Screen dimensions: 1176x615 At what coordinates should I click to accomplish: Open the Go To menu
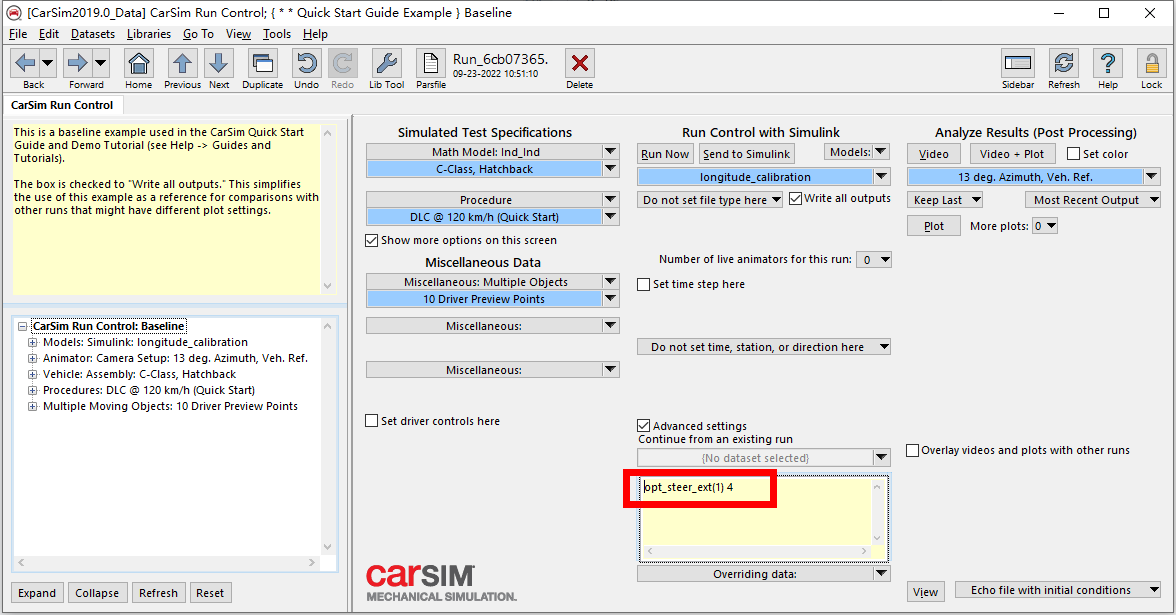pyautogui.click(x=198, y=34)
